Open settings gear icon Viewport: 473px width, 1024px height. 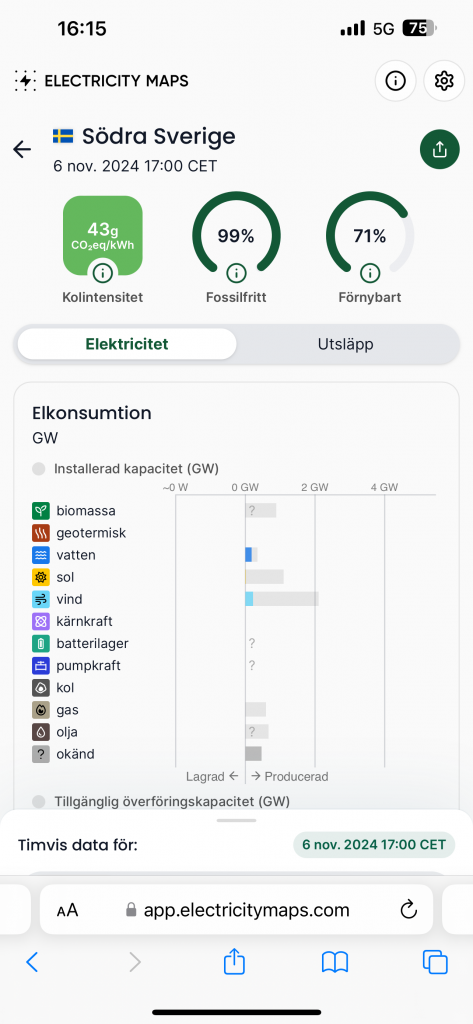pyautogui.click(x=444, y=81)
